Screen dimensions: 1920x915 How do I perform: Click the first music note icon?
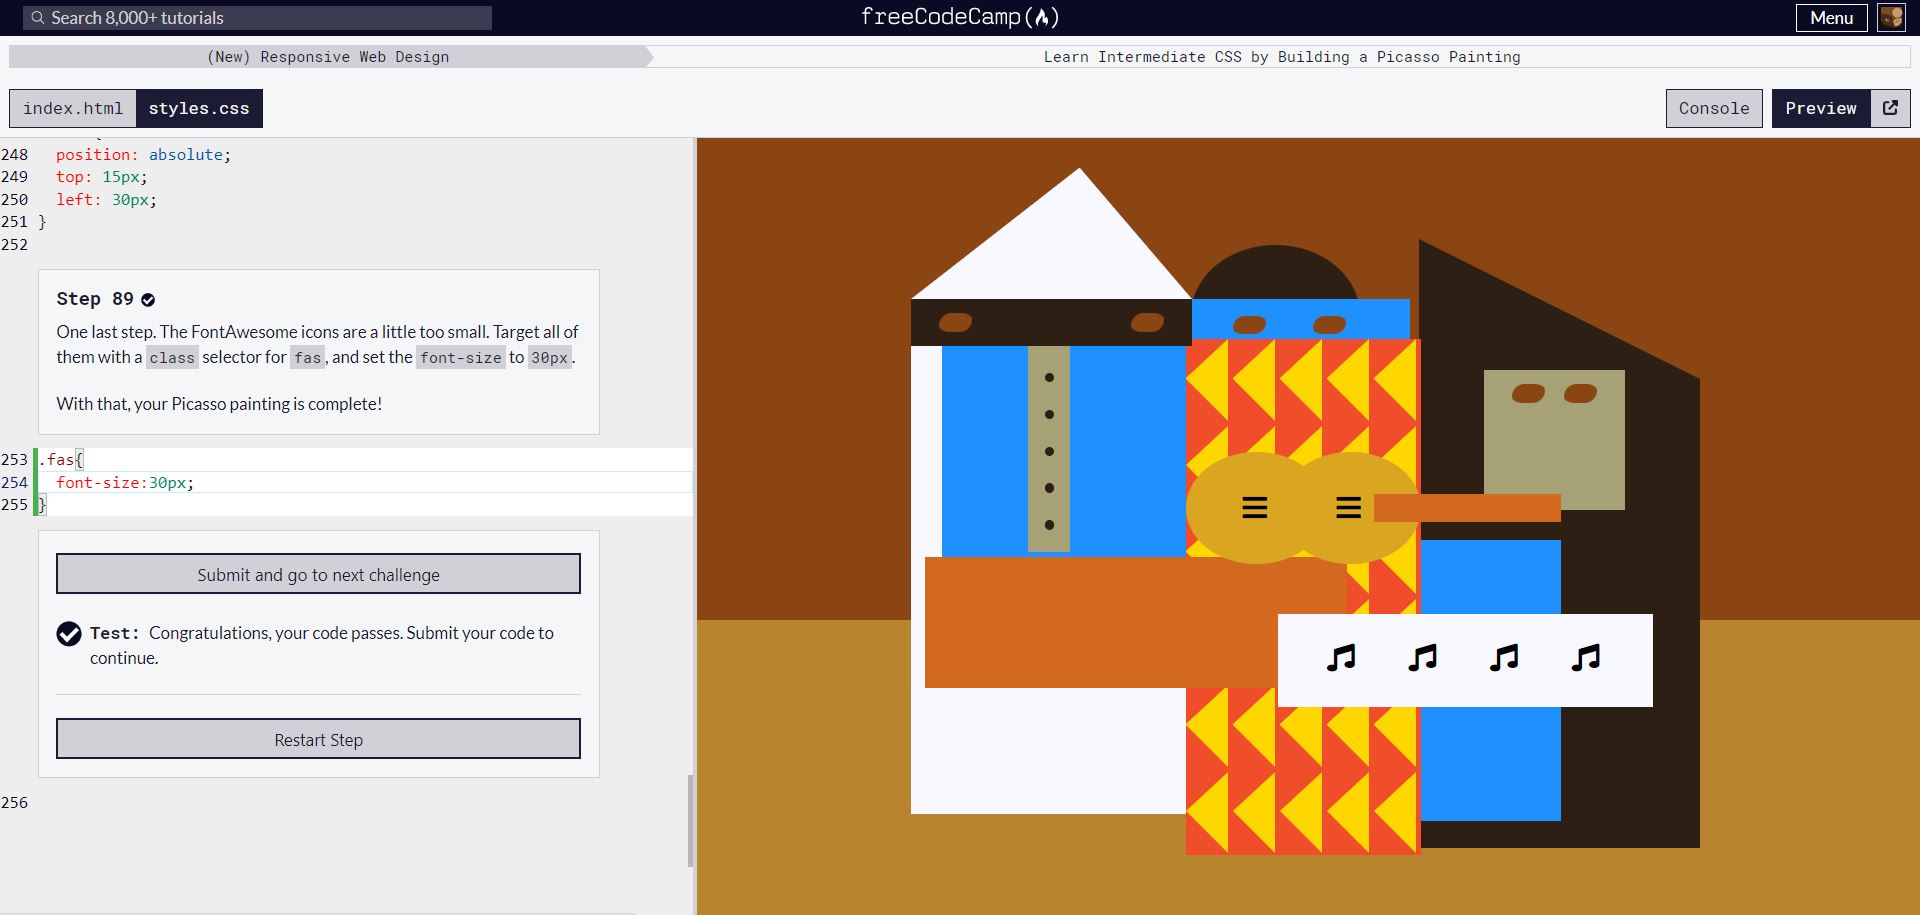point(1341,657)
